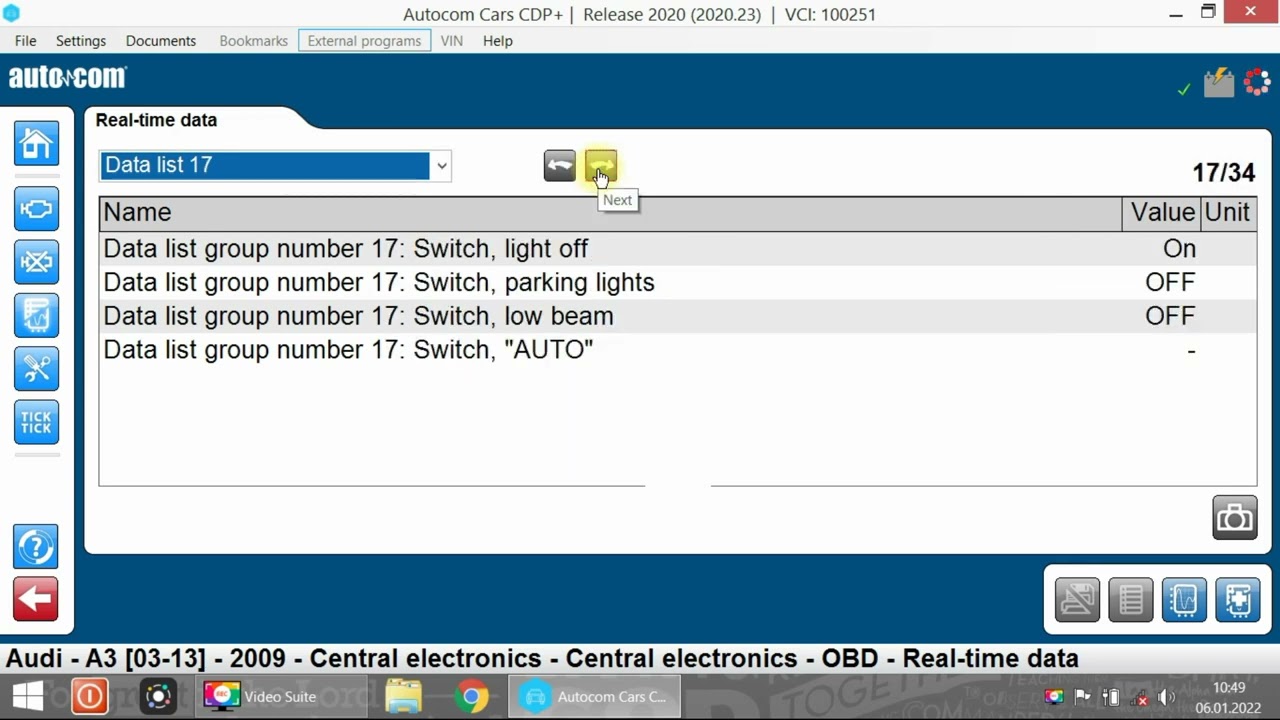
Task: Click the Audi A3 vehicle status bar text
Action: 542,659
